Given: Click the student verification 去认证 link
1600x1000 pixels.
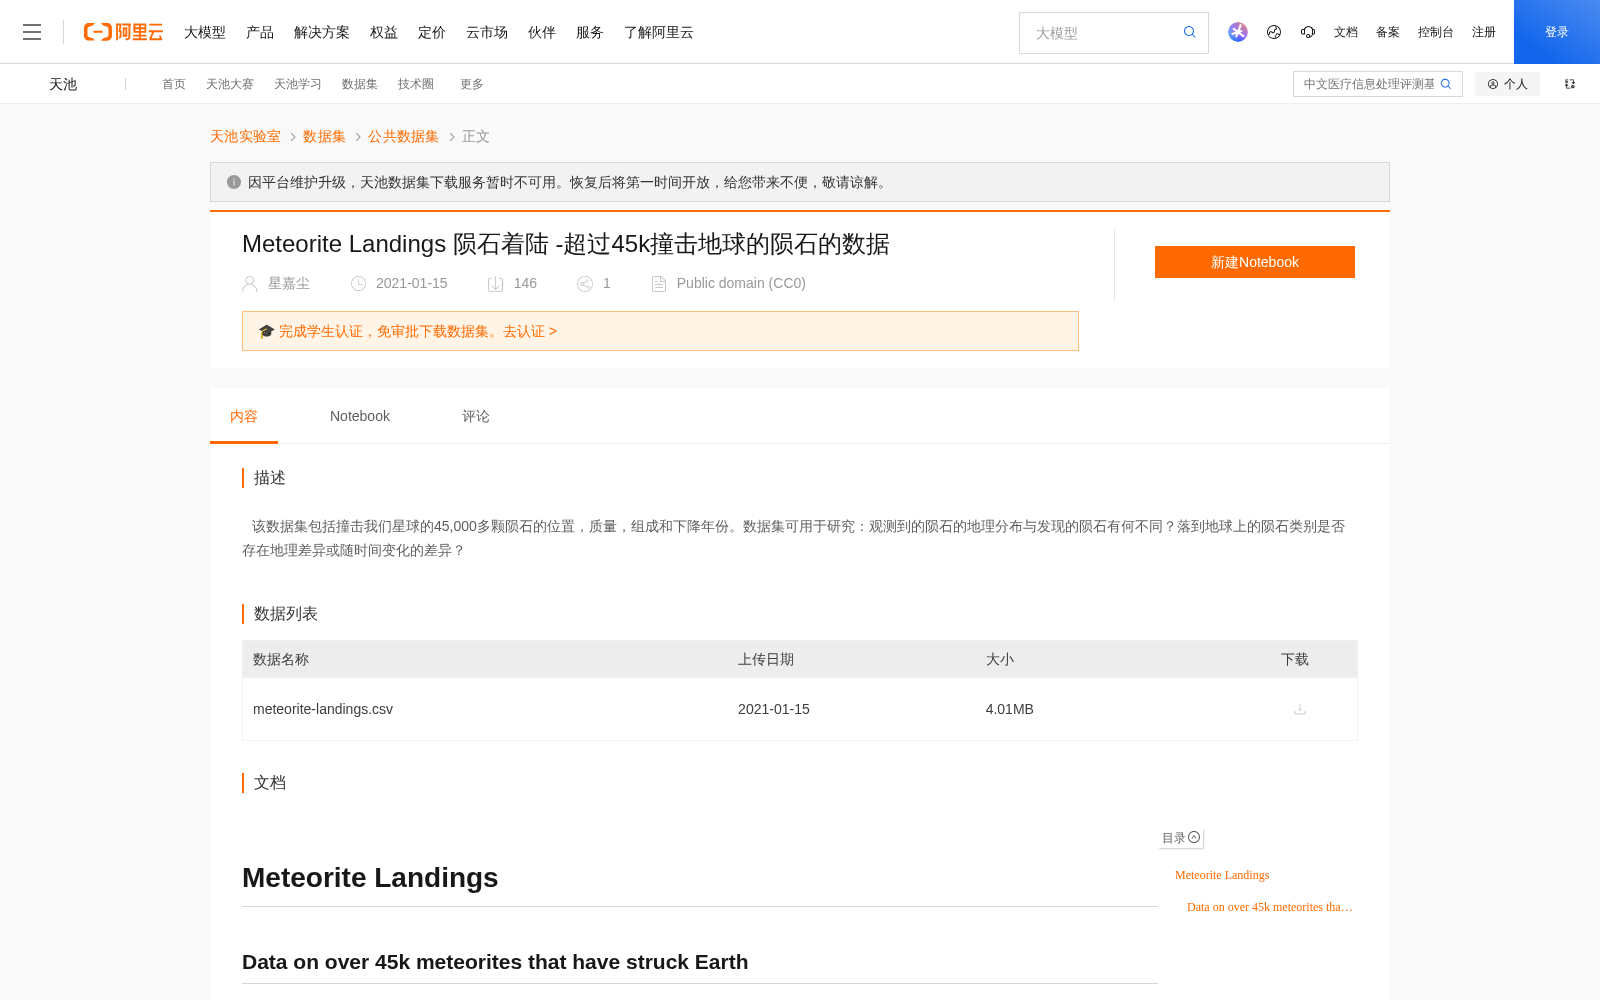Looking at the screenshot, I should 530,331.
